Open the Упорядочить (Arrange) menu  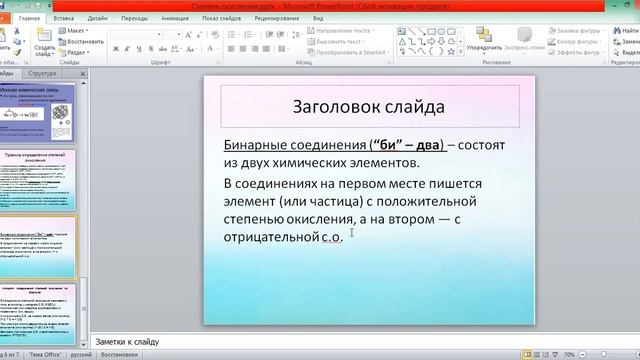(484, 41)
